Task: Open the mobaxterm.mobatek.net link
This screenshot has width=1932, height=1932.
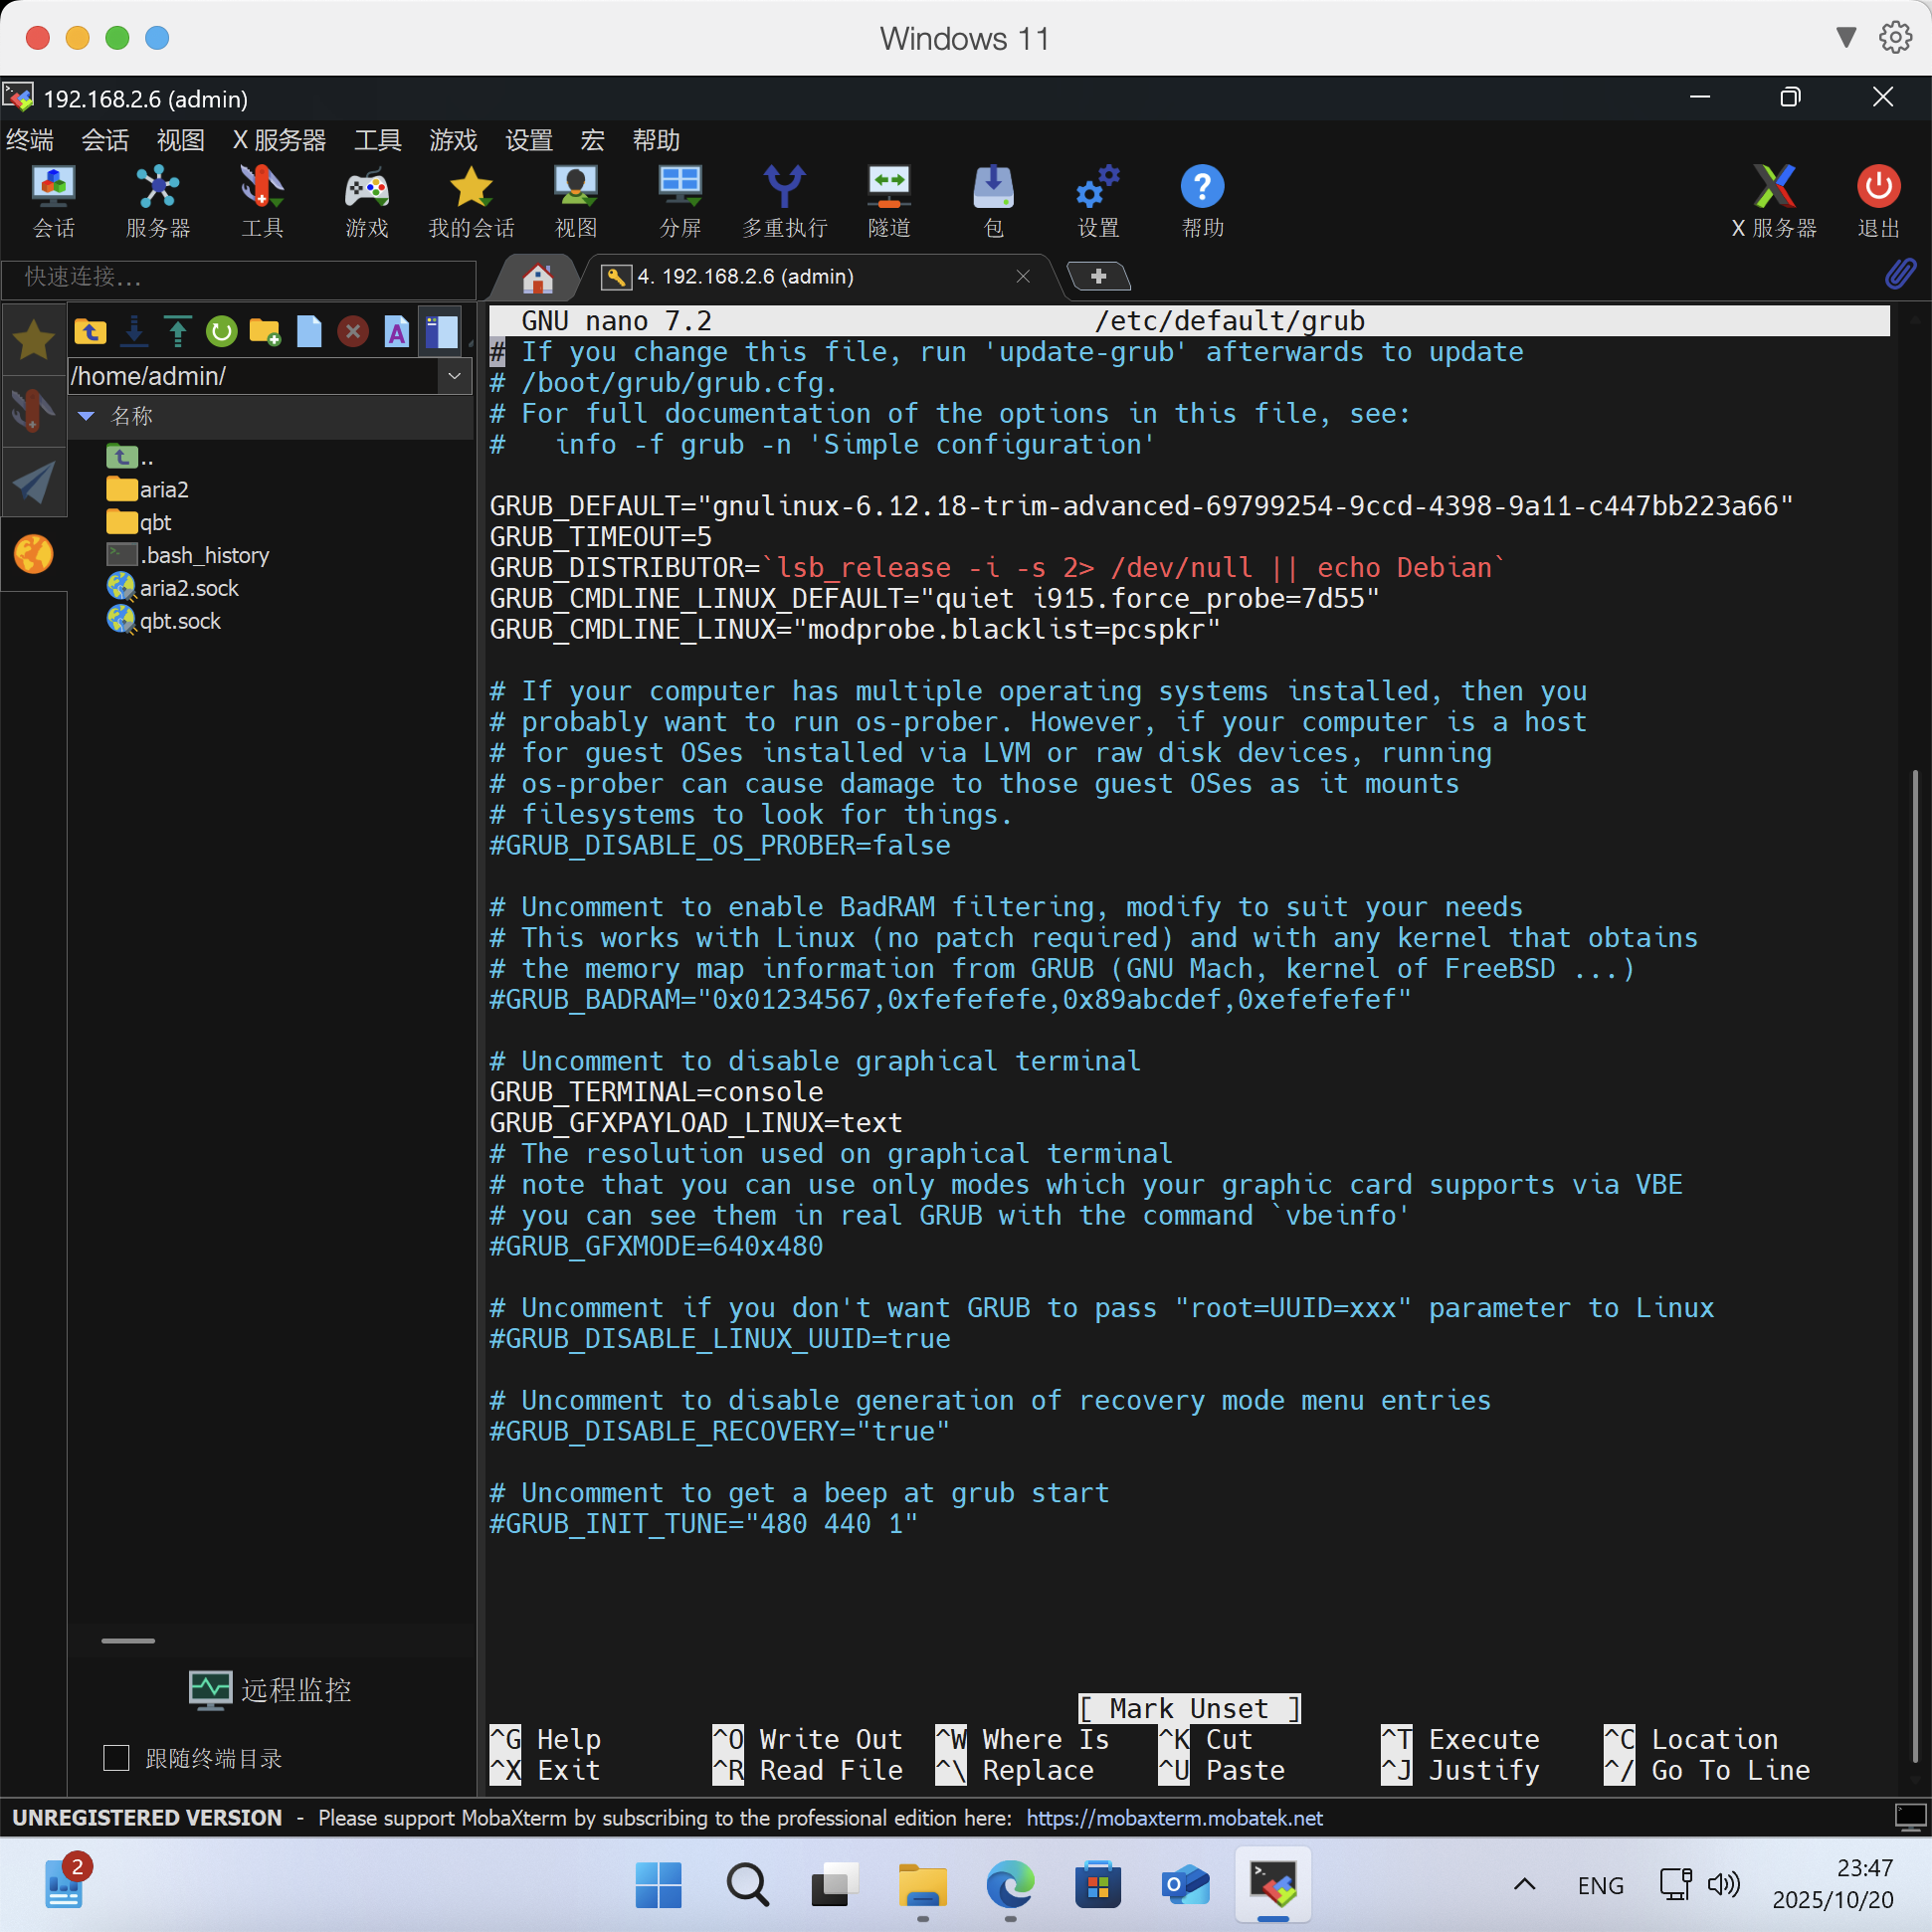Action: click(x=1174, y=1818)
